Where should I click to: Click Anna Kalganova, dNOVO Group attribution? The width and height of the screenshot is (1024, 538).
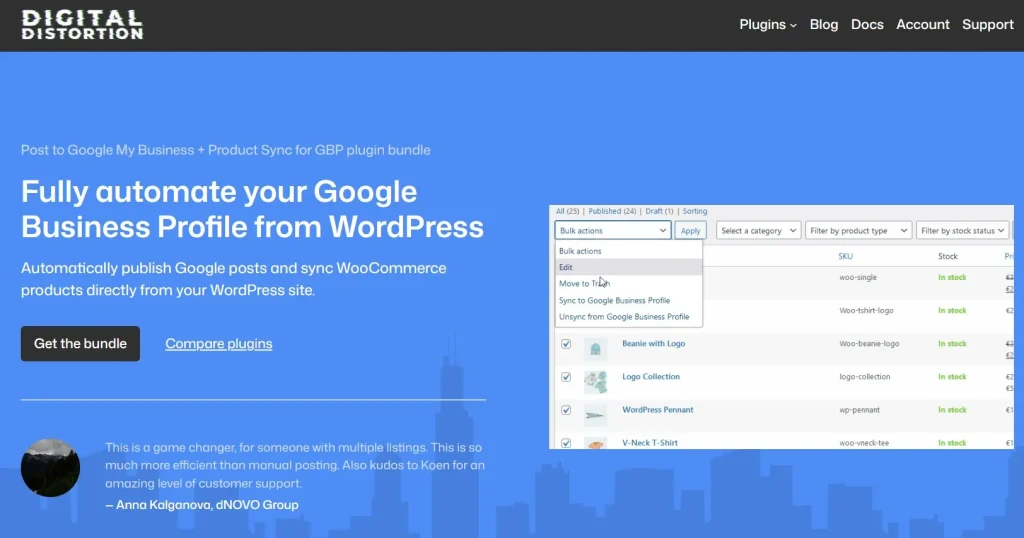202,505
